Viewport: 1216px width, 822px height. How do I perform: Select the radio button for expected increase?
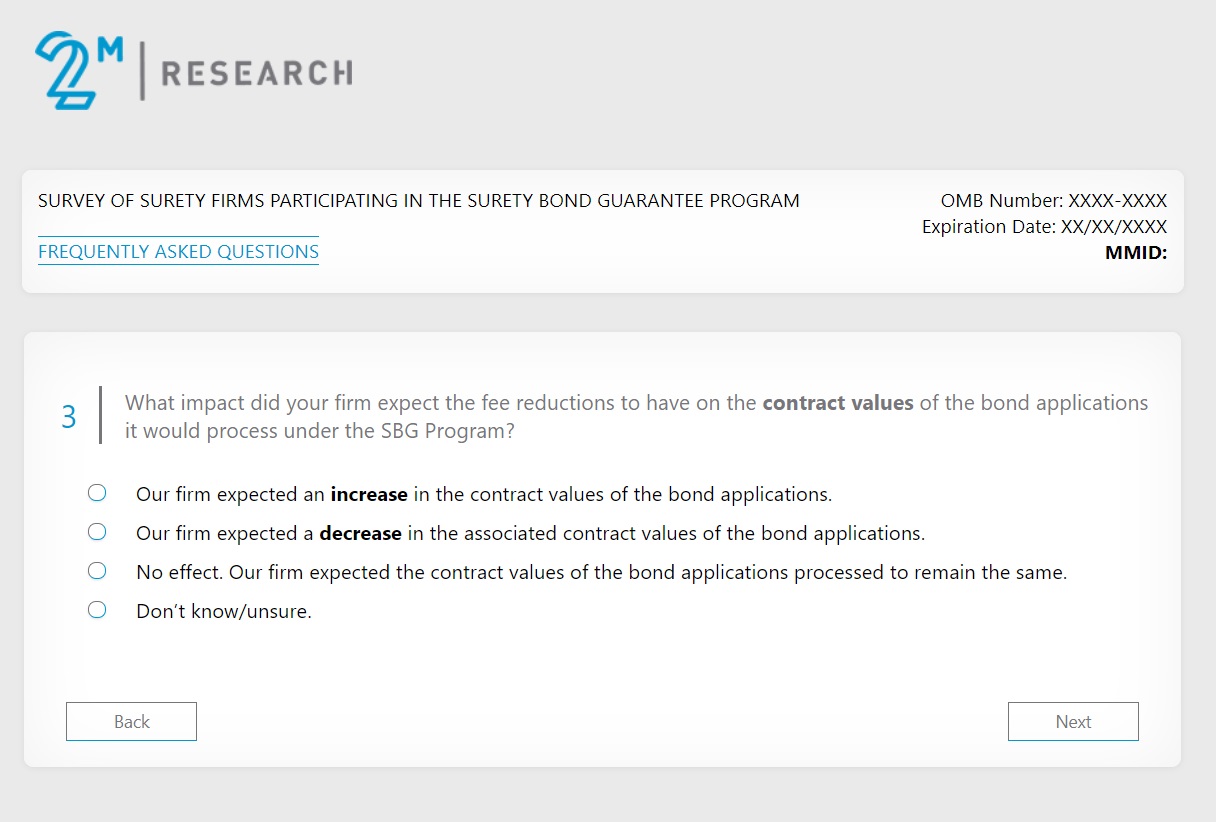pos(97,493)
